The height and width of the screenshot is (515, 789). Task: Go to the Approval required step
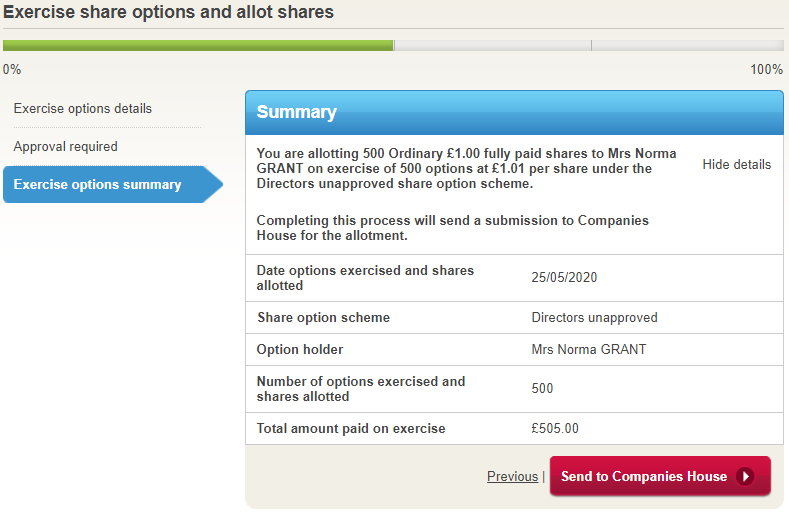(x=66, y=146)
